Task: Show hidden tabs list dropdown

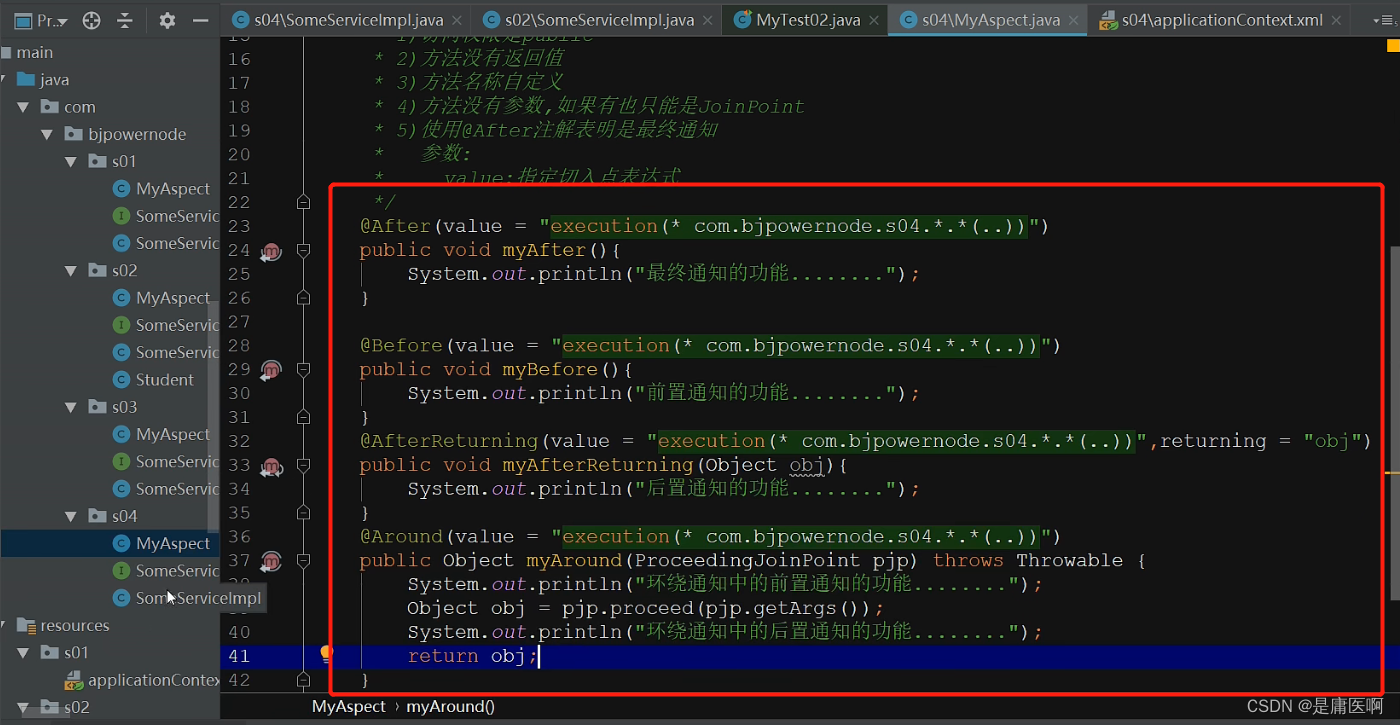Action: coord(1383,20)
